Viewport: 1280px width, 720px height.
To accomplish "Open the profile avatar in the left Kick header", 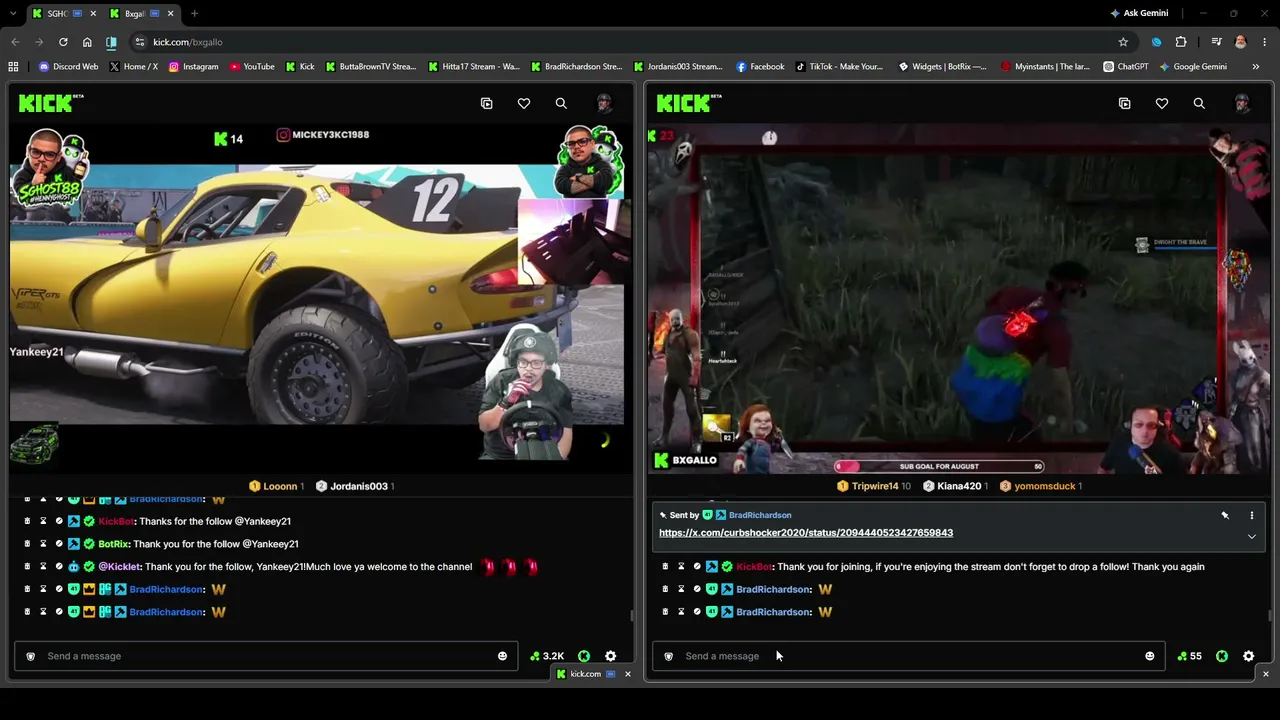I will pyautogui.click(x=604, y=103).
